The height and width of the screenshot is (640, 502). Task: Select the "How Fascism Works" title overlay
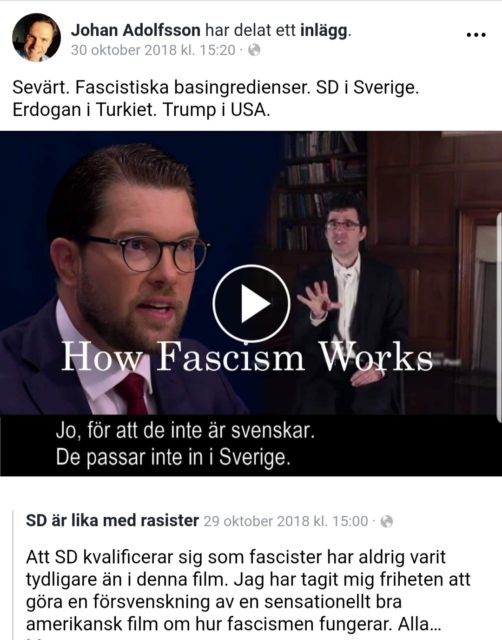pyautogui.click(x=247, y=357)
